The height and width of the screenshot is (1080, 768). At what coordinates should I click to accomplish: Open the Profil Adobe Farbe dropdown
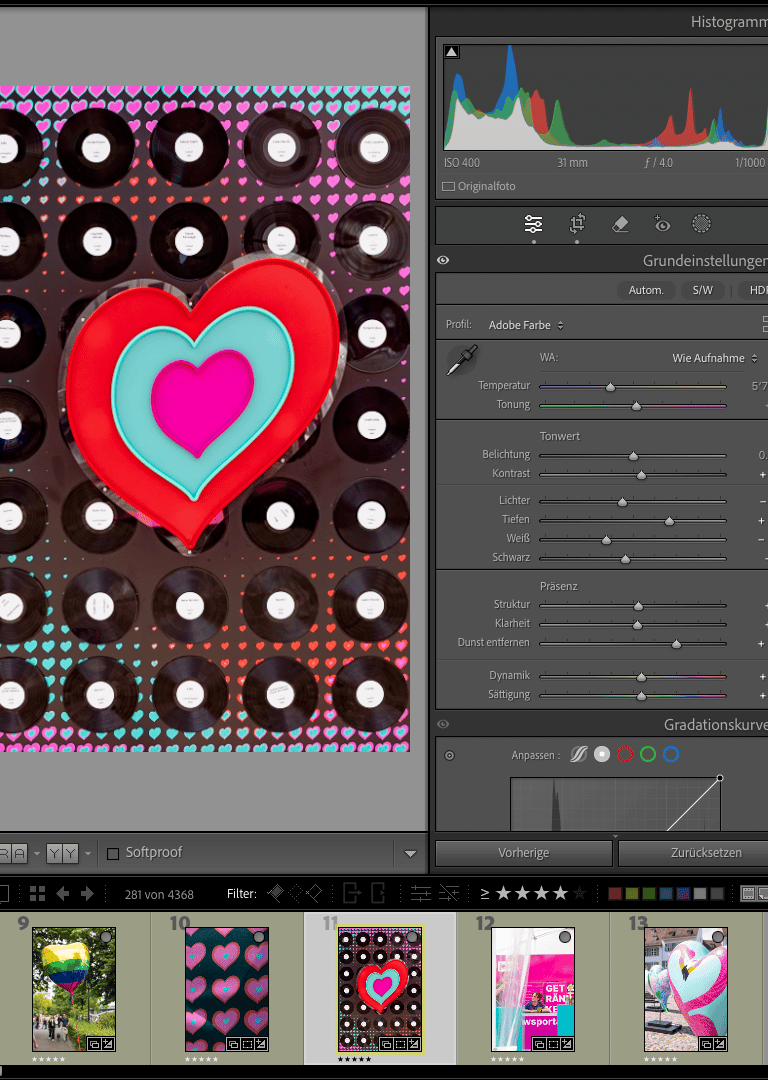pos(526,325)
